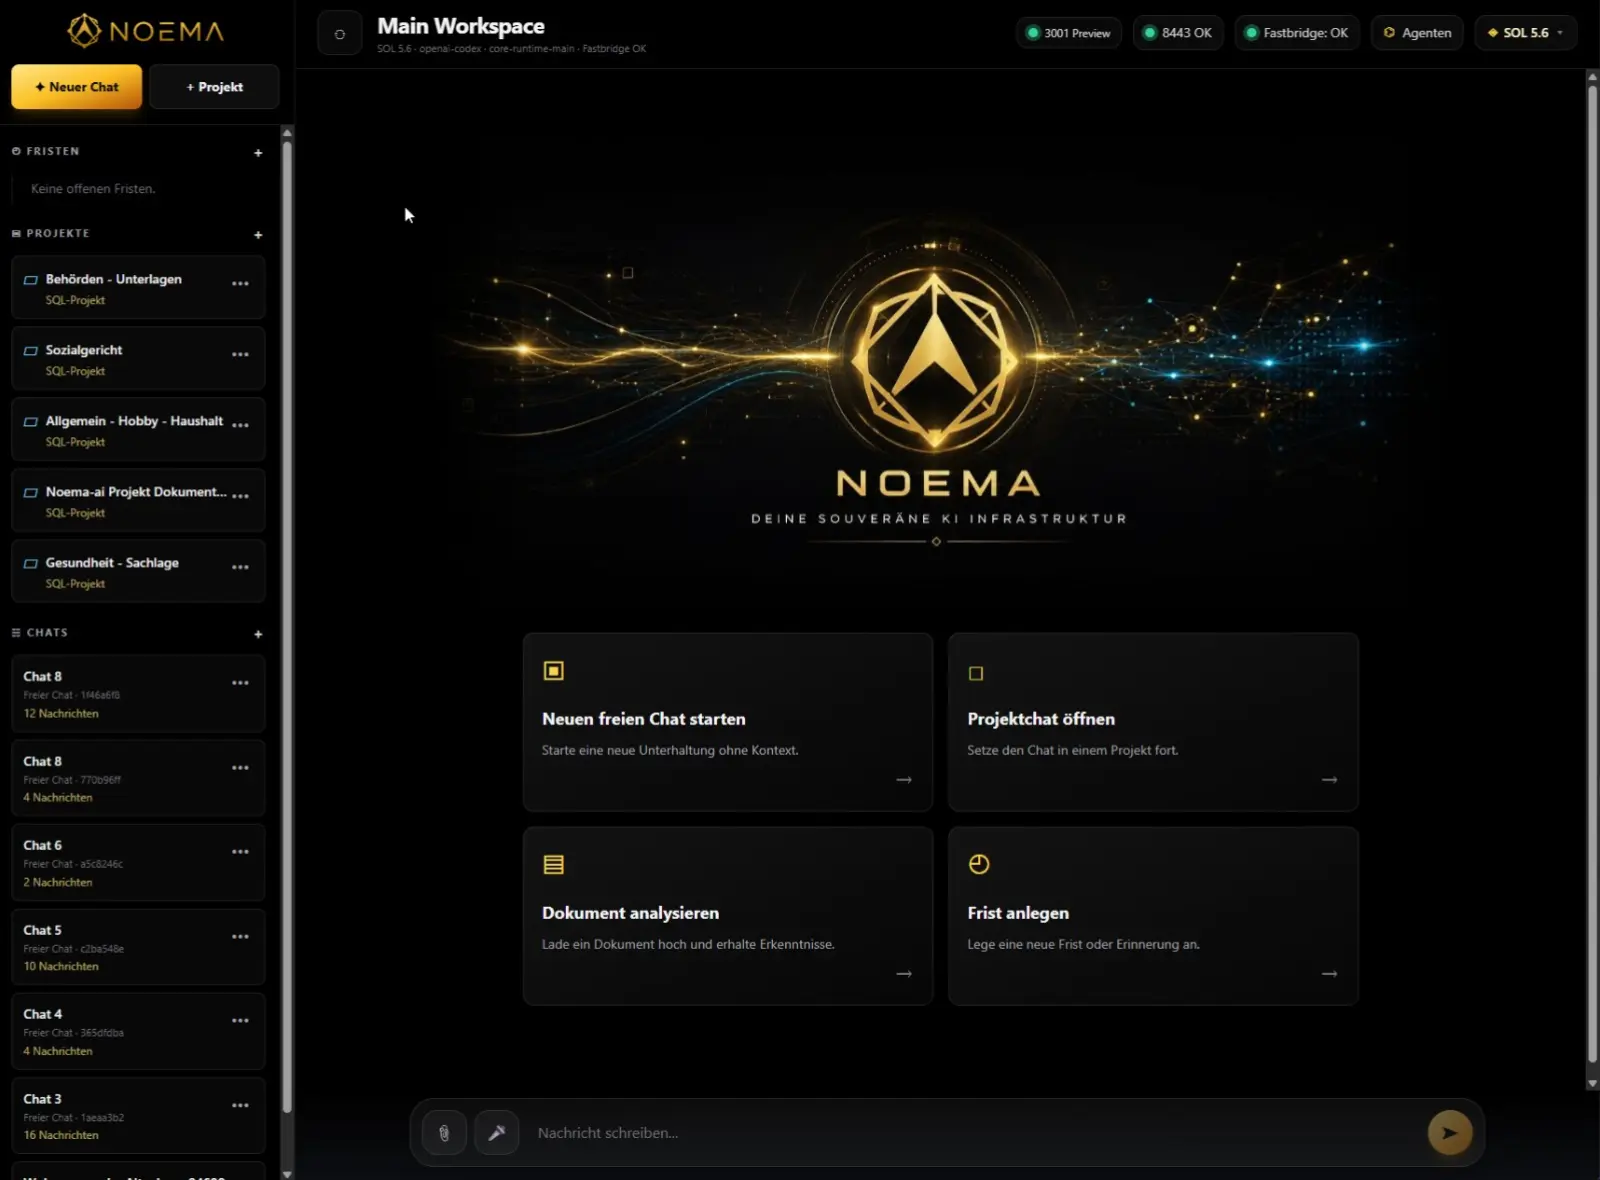Image resolution: width=1600 pixels, height=1180 pixels.
Task: Select the Frist anlegen card
Action: [x=1153, y=916]
